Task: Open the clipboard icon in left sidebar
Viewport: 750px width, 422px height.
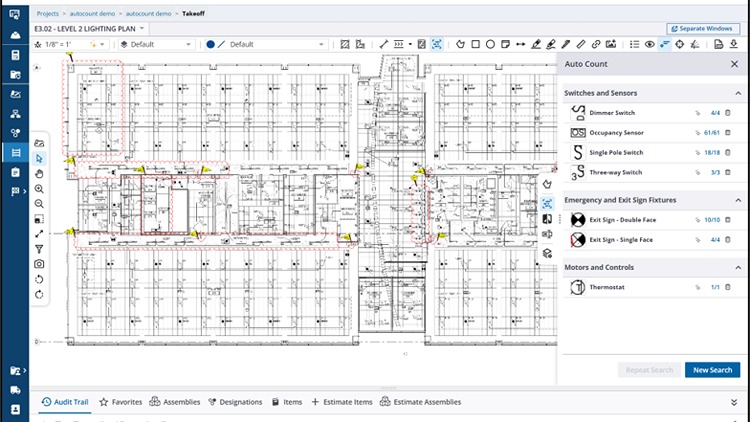Action: [x=15, y=172]
